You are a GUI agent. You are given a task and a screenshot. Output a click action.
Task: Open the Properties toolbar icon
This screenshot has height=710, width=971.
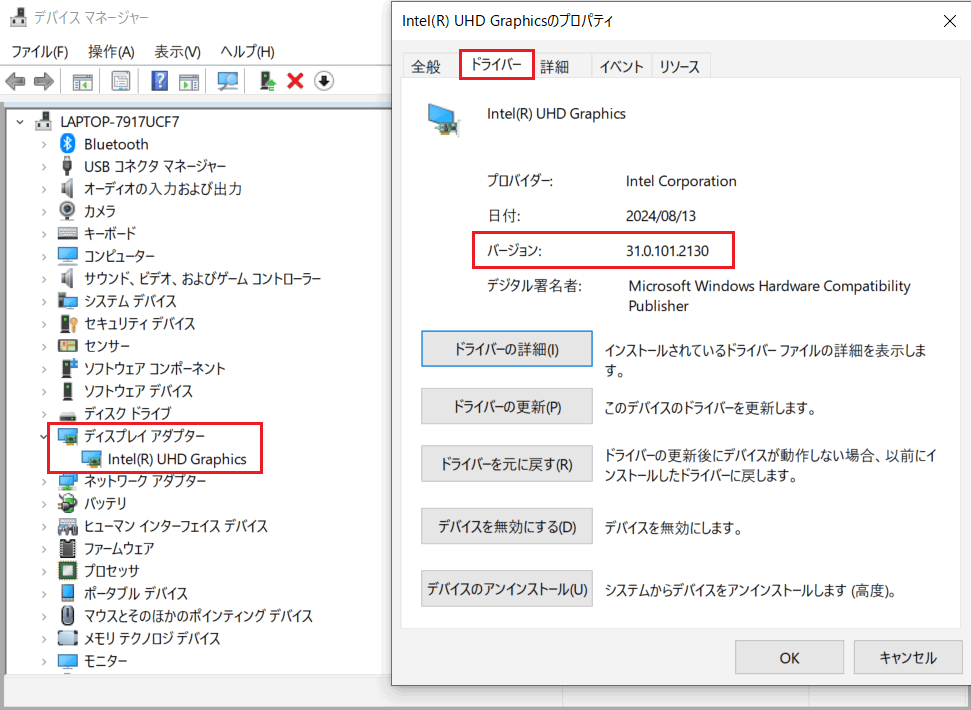(x=120, y=81)
